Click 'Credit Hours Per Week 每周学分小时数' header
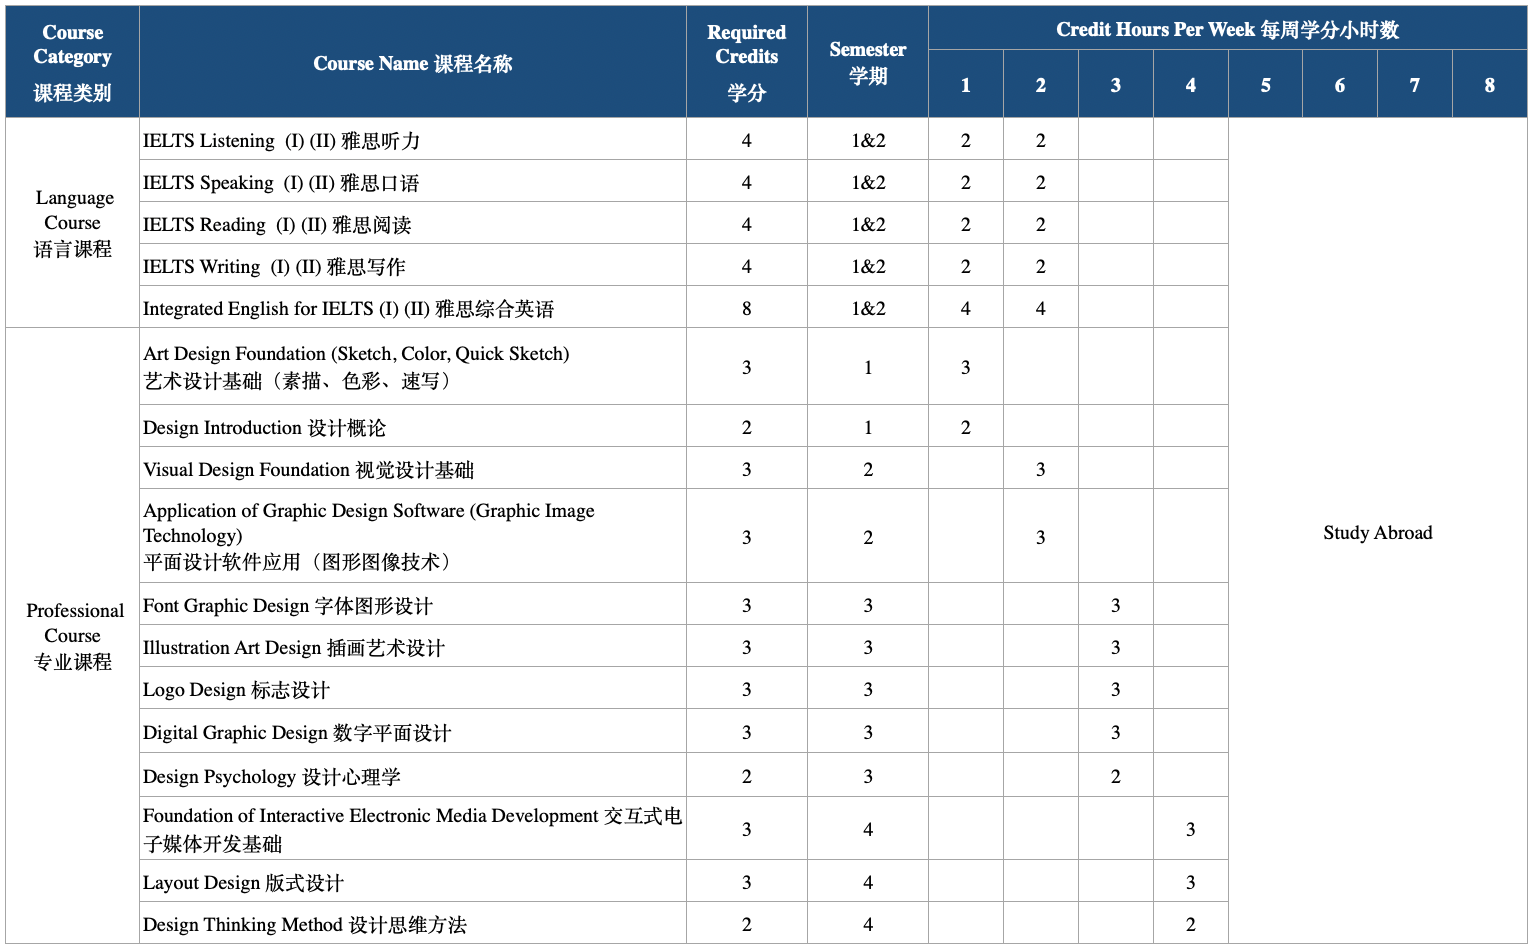 [x=1227, y=29]
